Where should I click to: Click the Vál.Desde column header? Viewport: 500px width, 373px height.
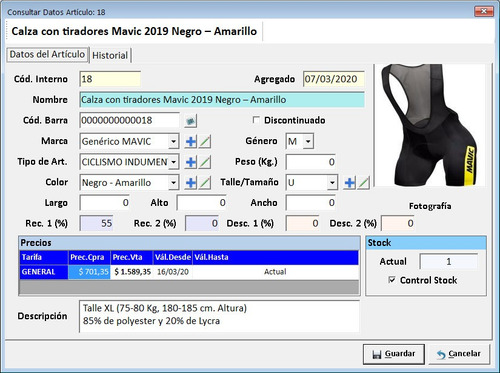pyautogui.click(x=173, y=257)
